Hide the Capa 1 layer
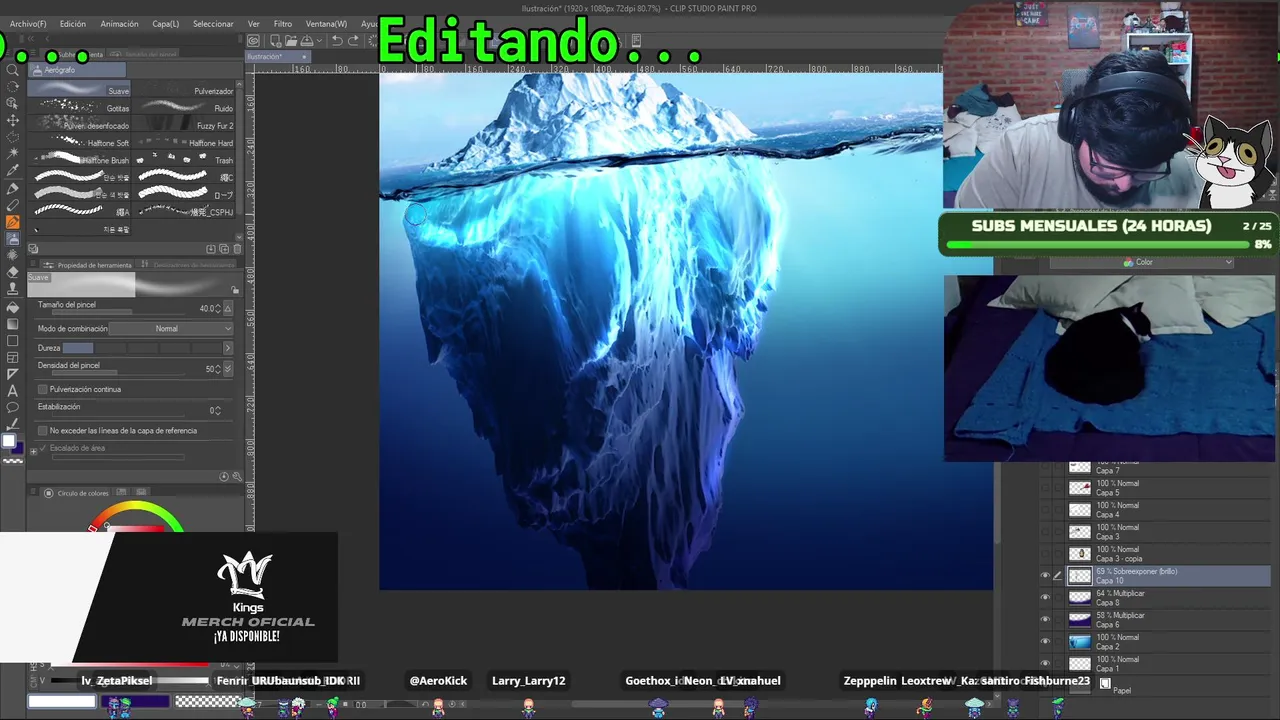This screenshot has width=1280, height=720. tap(1045, 663)
